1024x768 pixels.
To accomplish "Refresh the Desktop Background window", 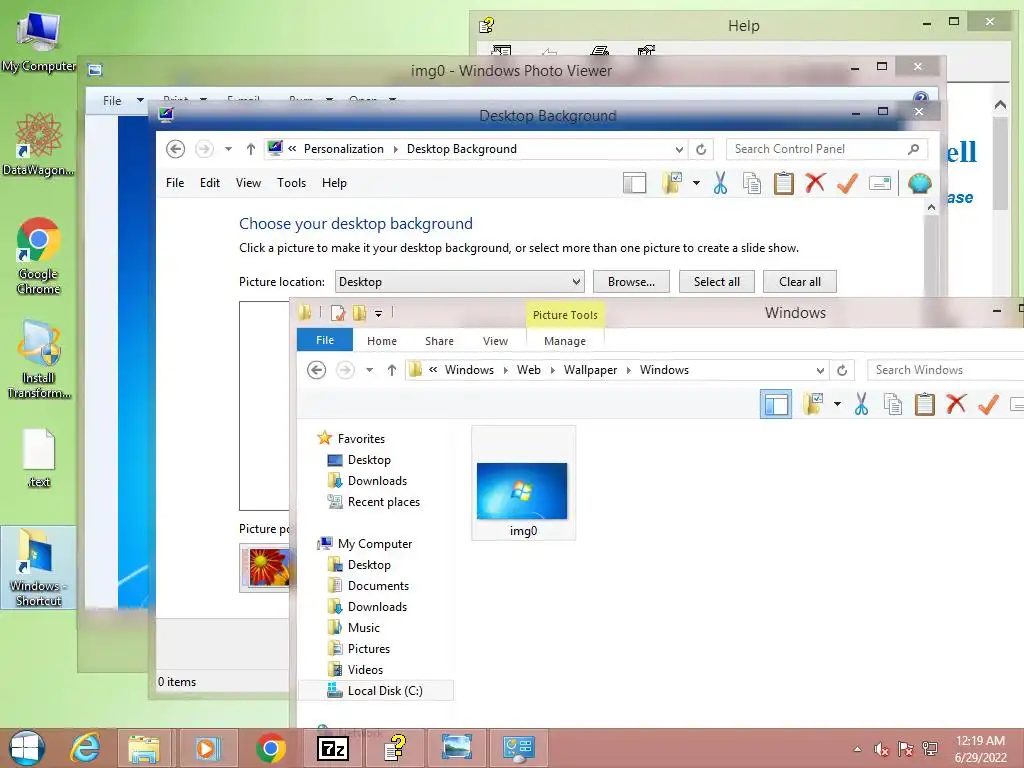I will point(701,150).
